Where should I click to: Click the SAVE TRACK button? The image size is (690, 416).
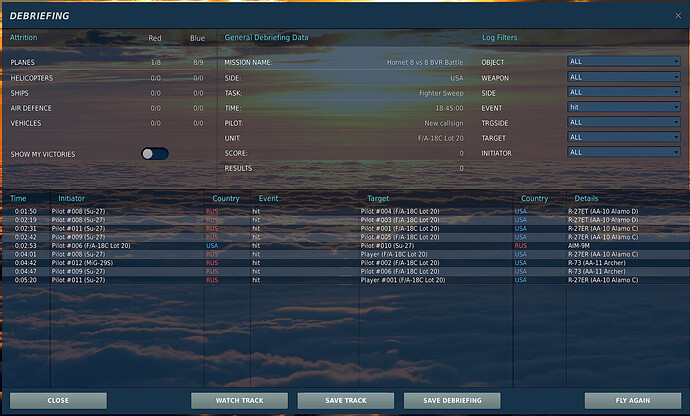[346, 400]
